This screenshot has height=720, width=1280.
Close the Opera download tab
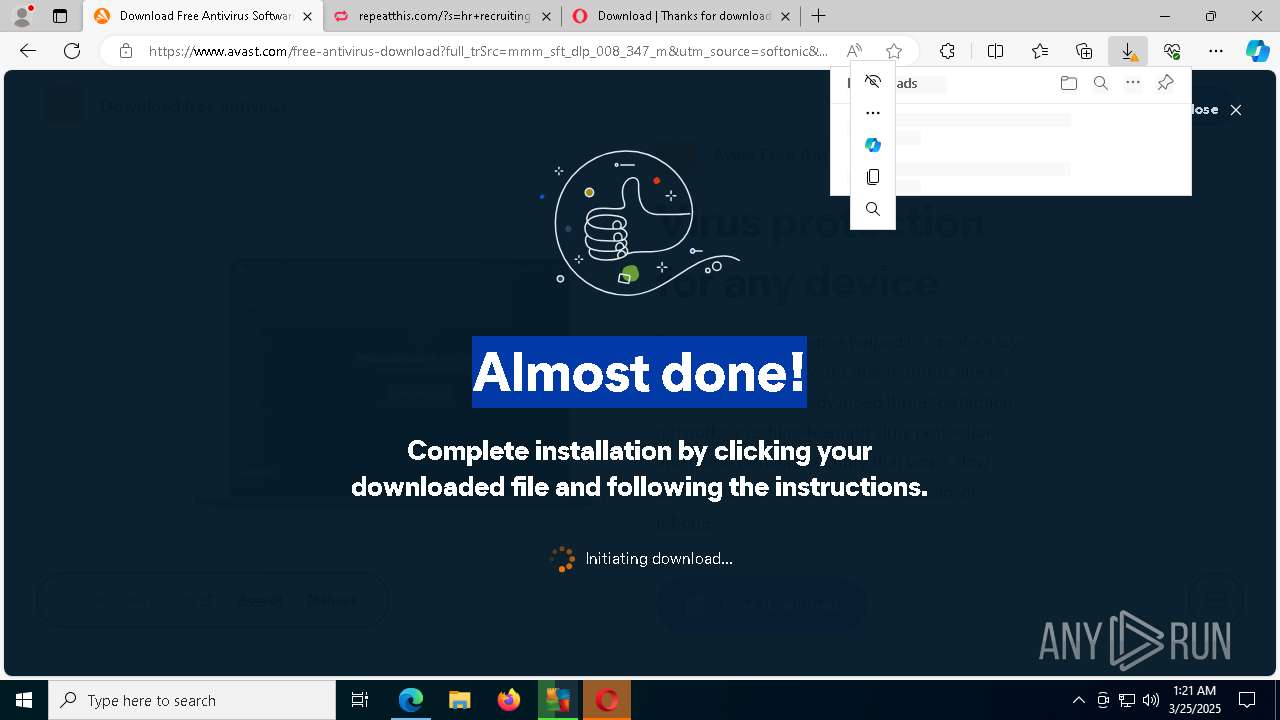pos(785,16)
